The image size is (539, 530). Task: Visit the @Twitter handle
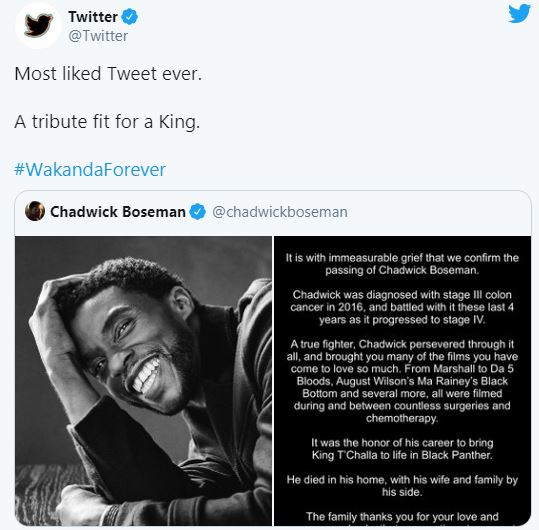tap(98, 36)
